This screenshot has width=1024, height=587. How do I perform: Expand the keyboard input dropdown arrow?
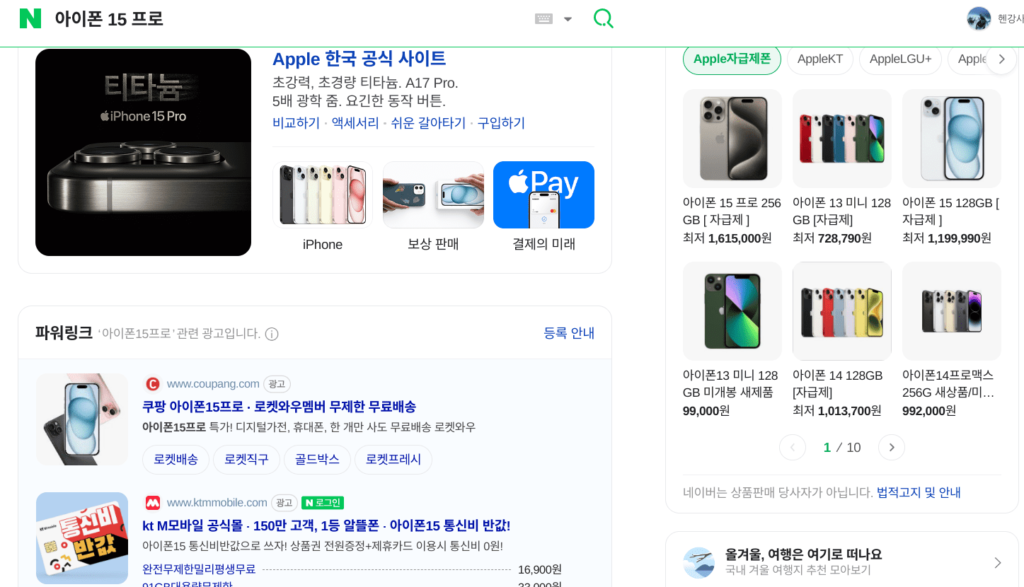(568, 19)
